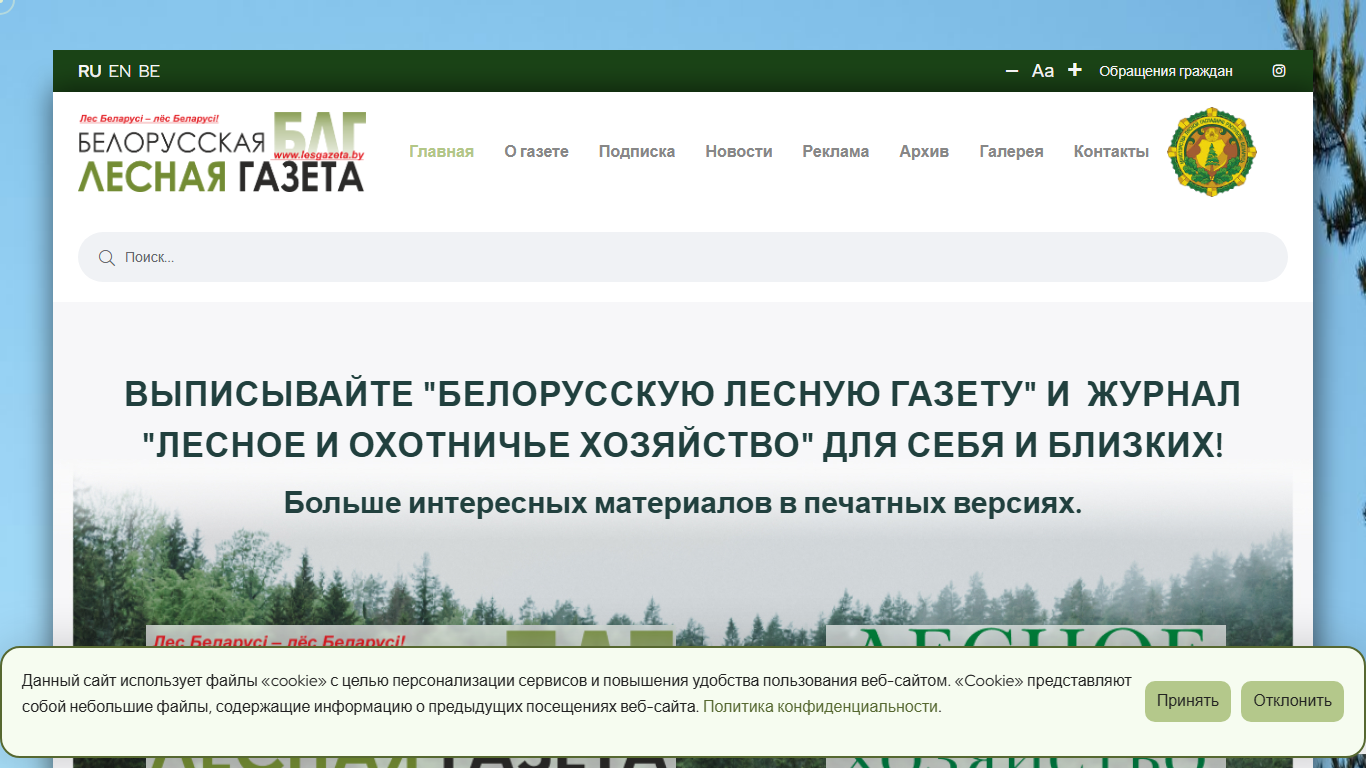Click the Белорусская Лесная Газета logo
Image resolution: width=1366 pixels, height=768 pixels.
pos(222,152)
